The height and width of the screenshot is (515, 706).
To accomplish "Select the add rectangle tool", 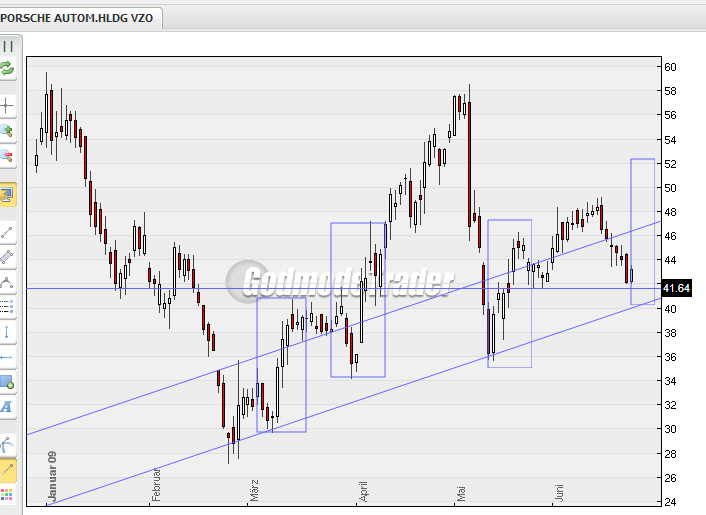I will (7, 382).
